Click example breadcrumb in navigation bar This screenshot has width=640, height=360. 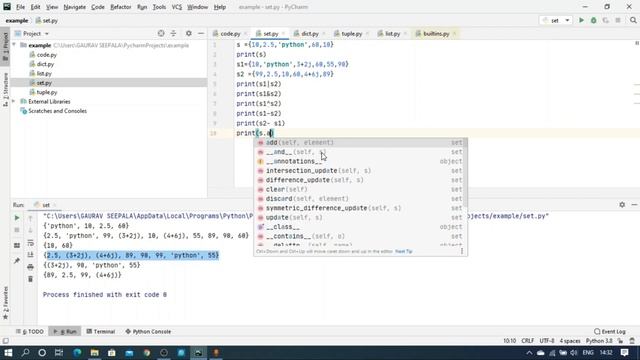17,20
